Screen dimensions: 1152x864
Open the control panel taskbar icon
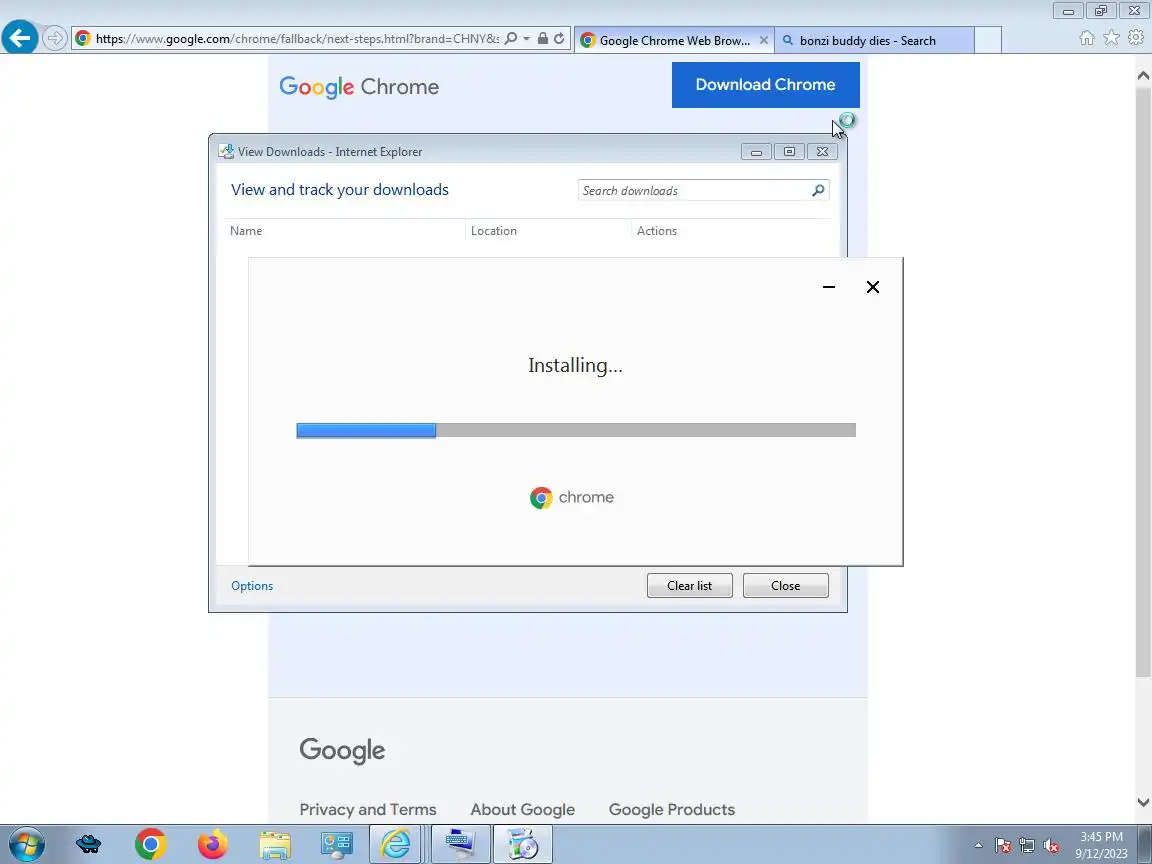coord(337,845)
